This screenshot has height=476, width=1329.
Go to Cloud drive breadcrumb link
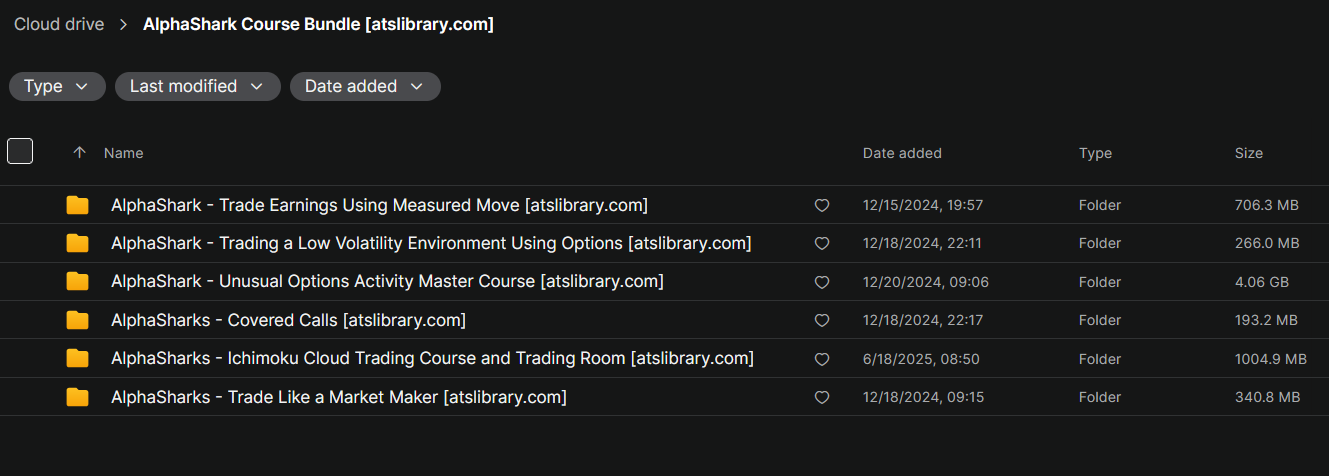coord(59,24)
